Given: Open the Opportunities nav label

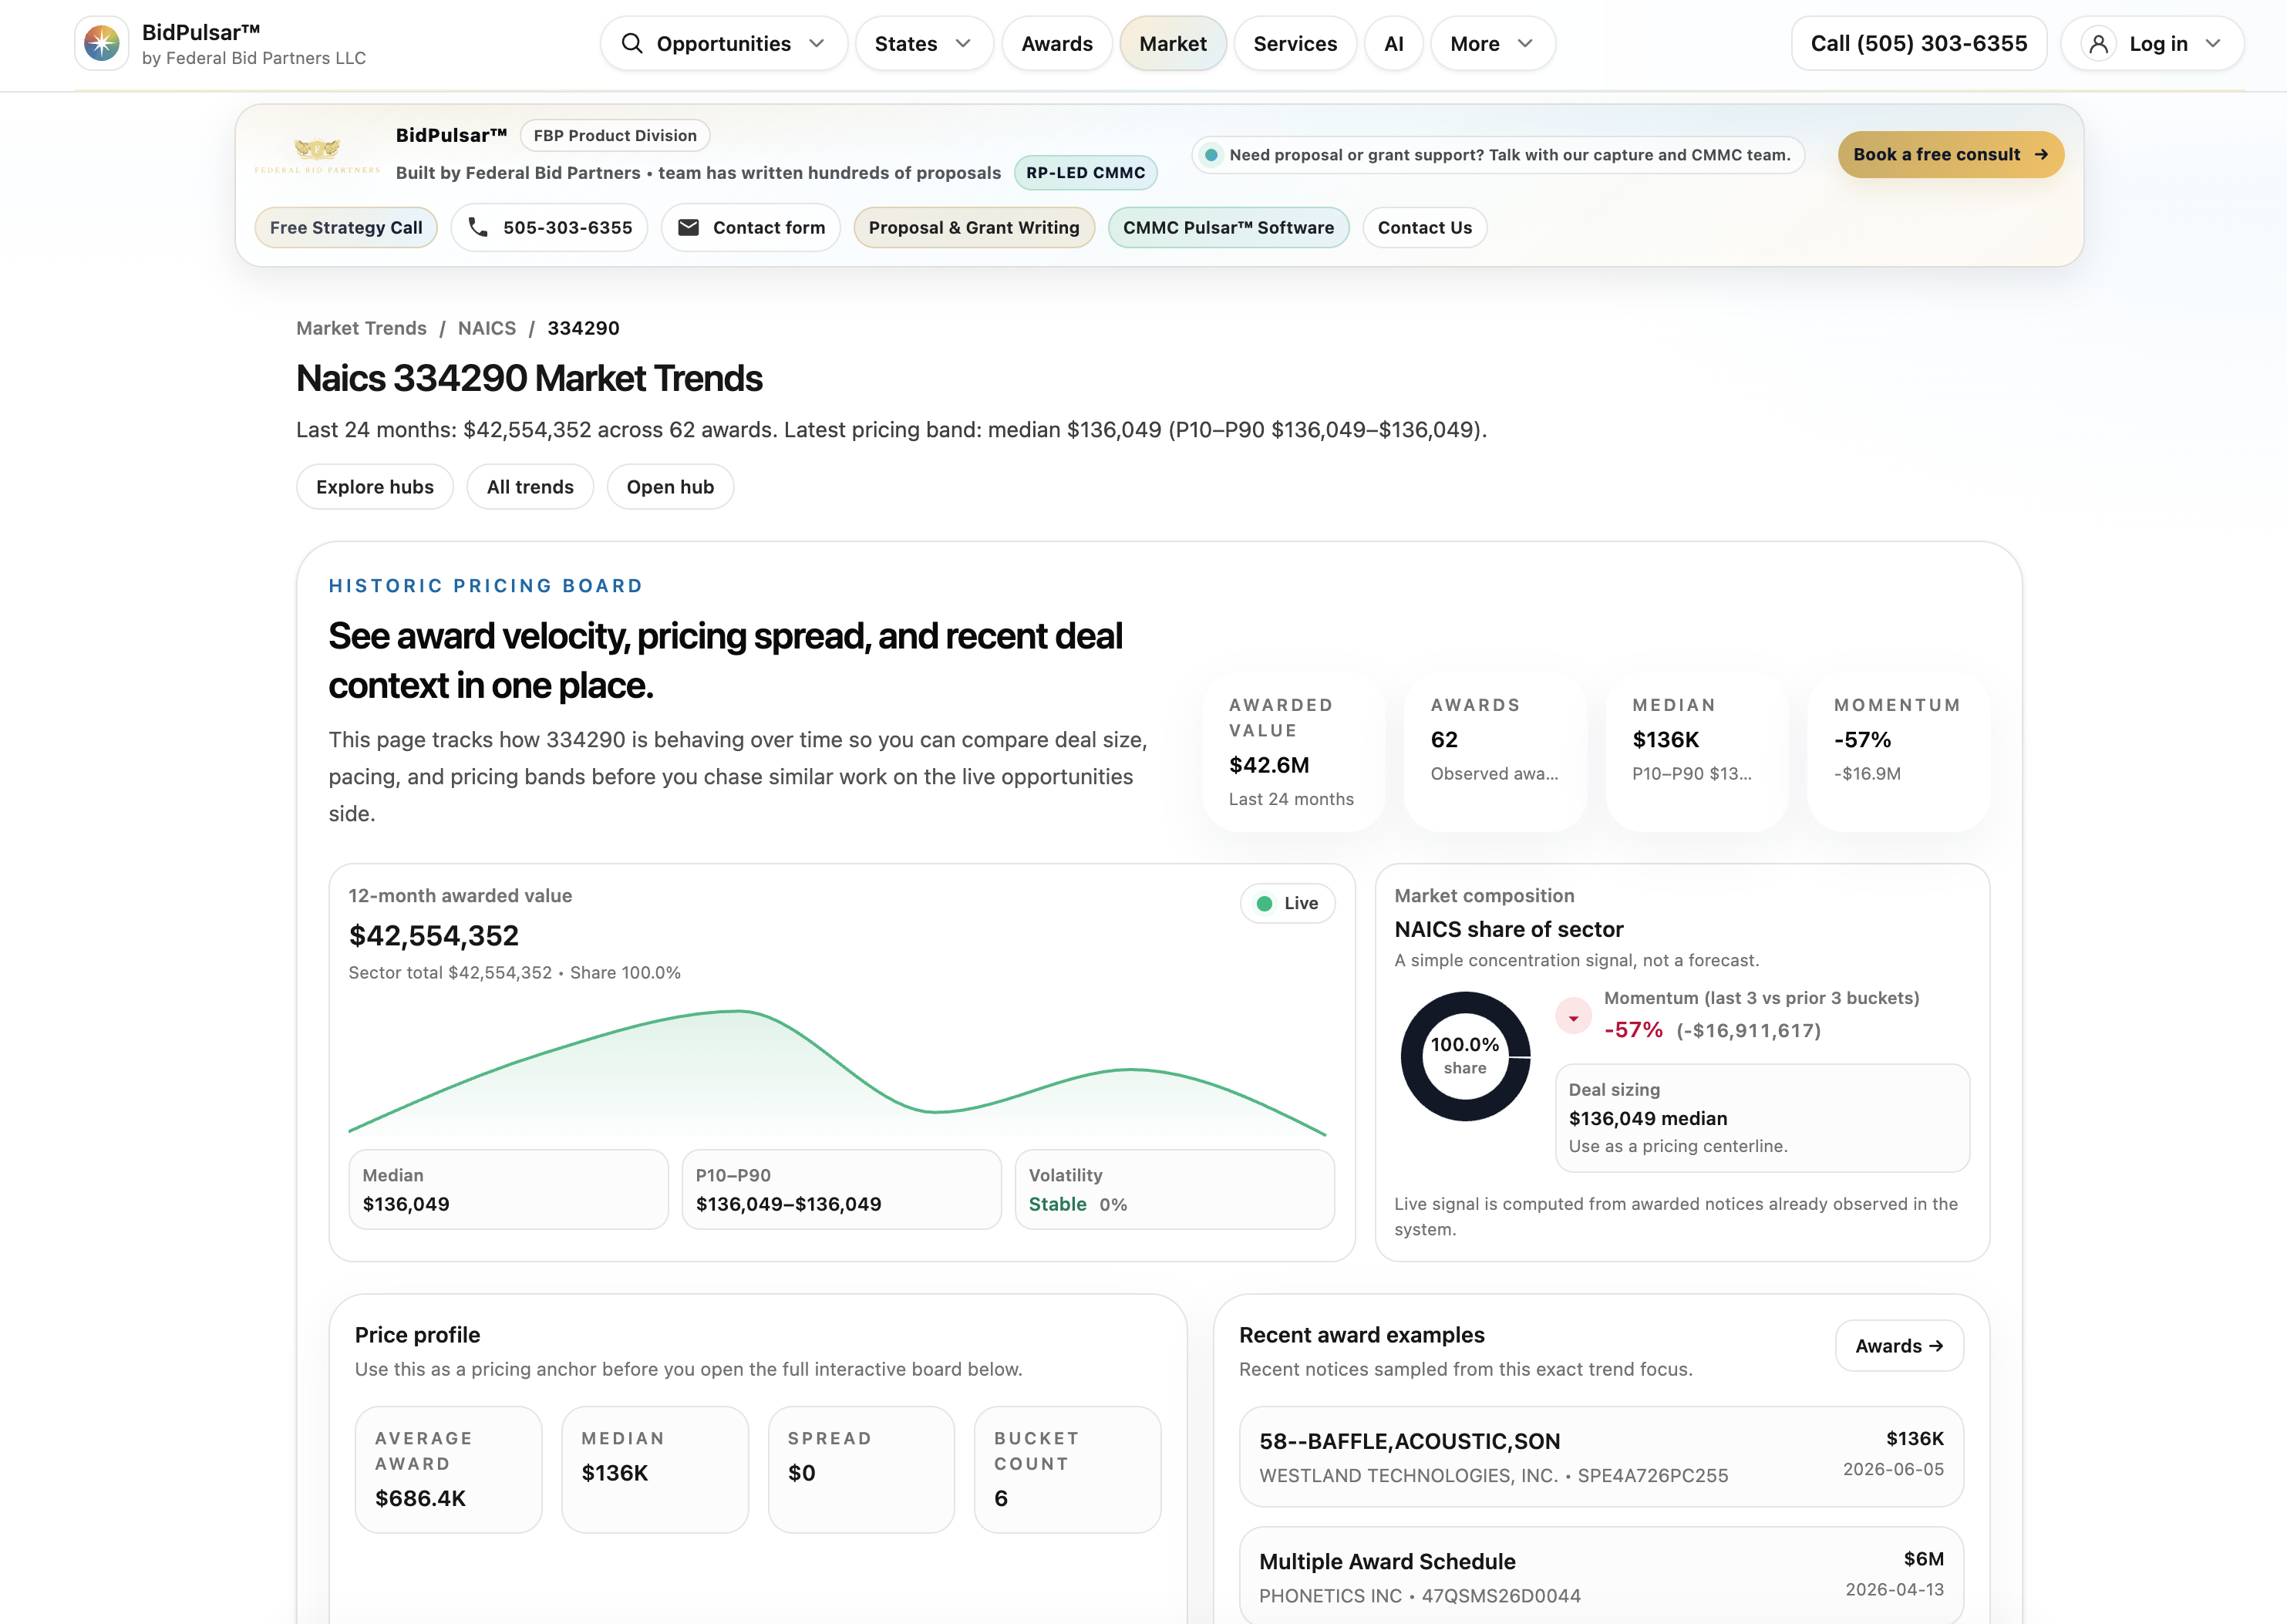Looking at the screenshot, I should (724, 44).
